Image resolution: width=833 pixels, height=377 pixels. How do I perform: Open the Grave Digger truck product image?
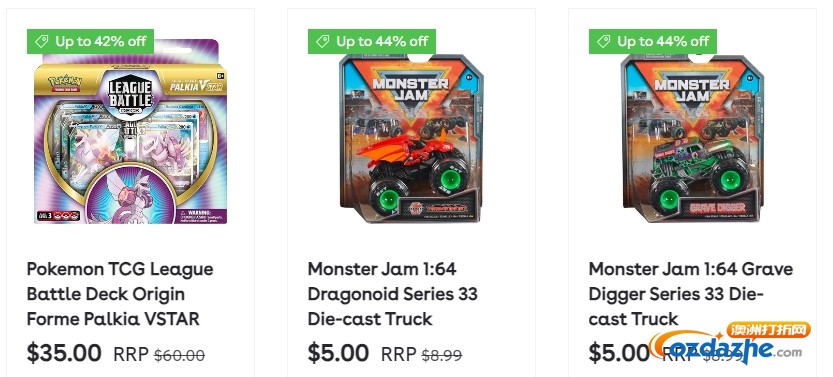[692, 138]
